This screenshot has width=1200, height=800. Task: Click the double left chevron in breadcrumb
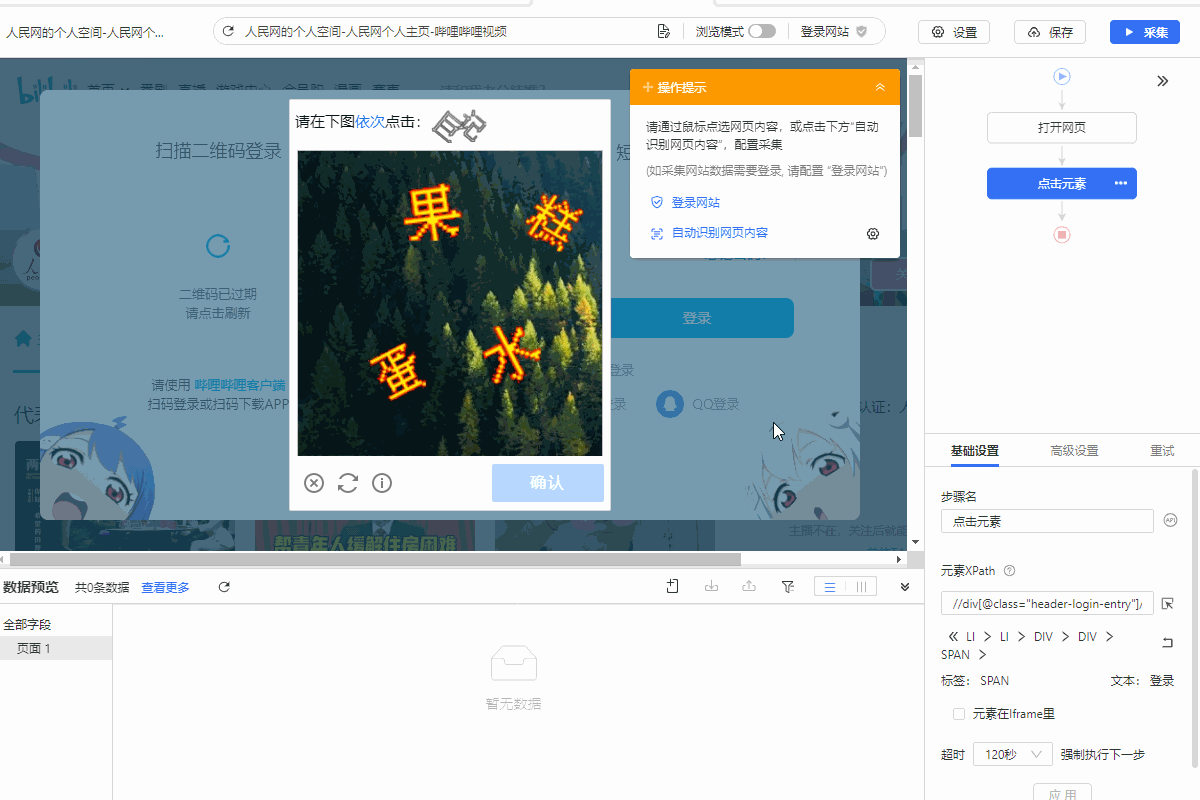coord(953,636)
